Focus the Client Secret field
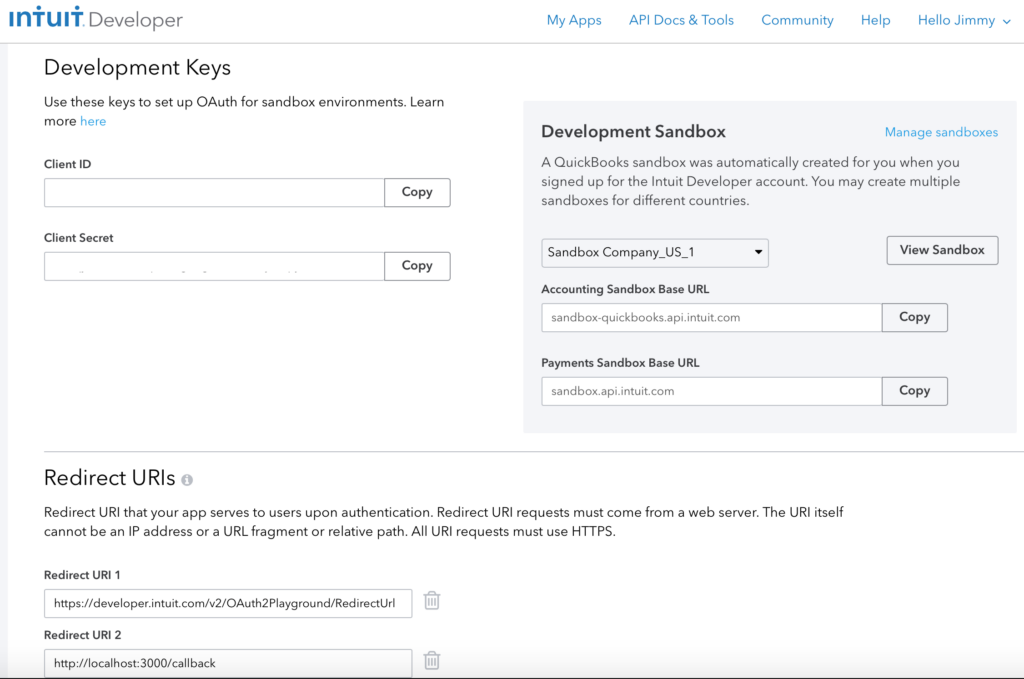Image resolution: width=1024 pixels, height=679 pixels. pyautogui.click(x=214, y=266)
